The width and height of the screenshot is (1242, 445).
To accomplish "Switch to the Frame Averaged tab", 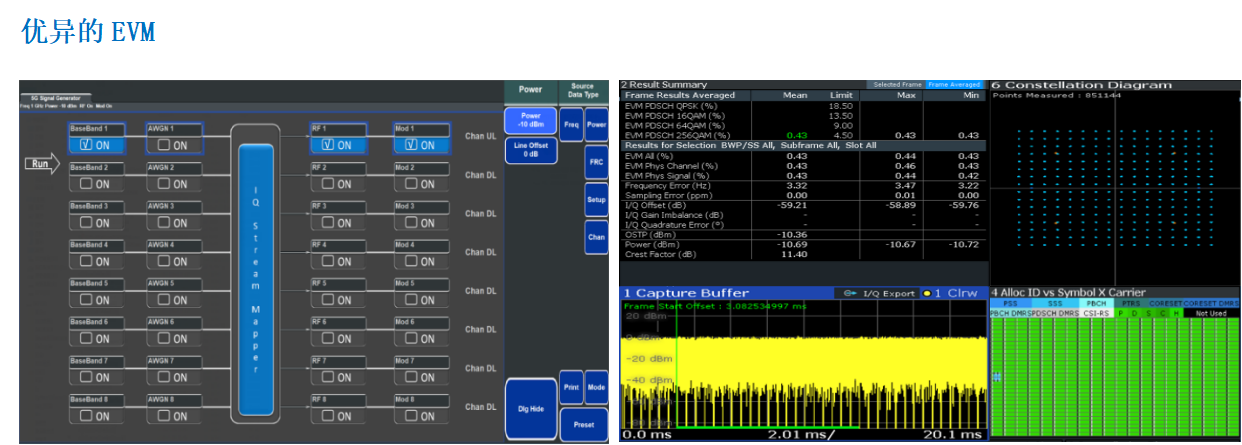I will coord(954,85).
